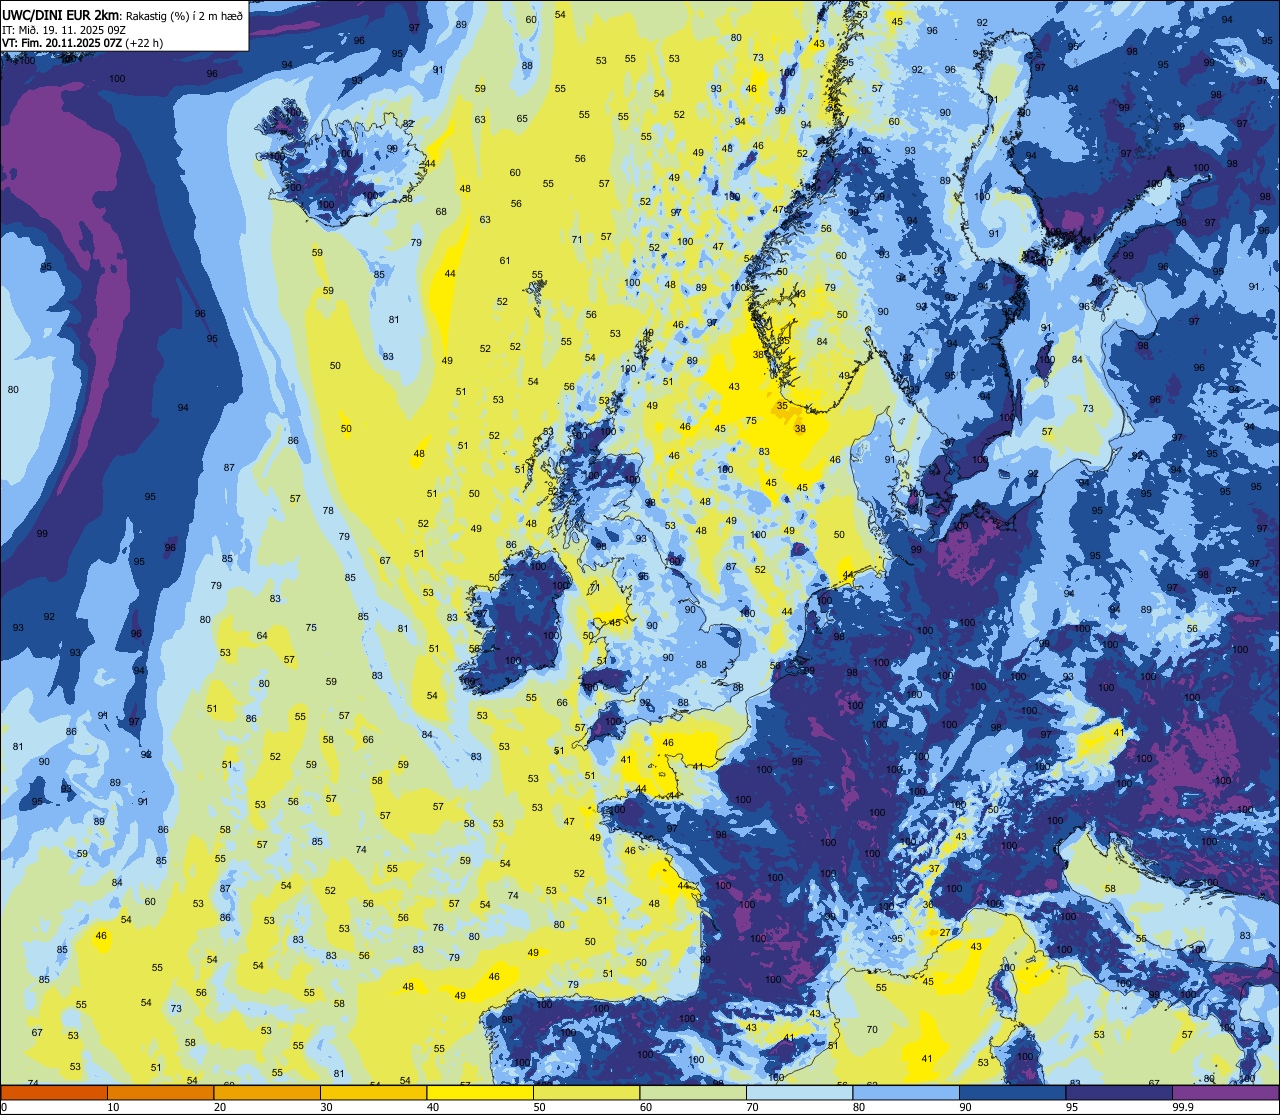Click the legend label "99.9"
Viewport: 1280px width, 1115px height.
pyautogui.click(x=1183, y=1107)
